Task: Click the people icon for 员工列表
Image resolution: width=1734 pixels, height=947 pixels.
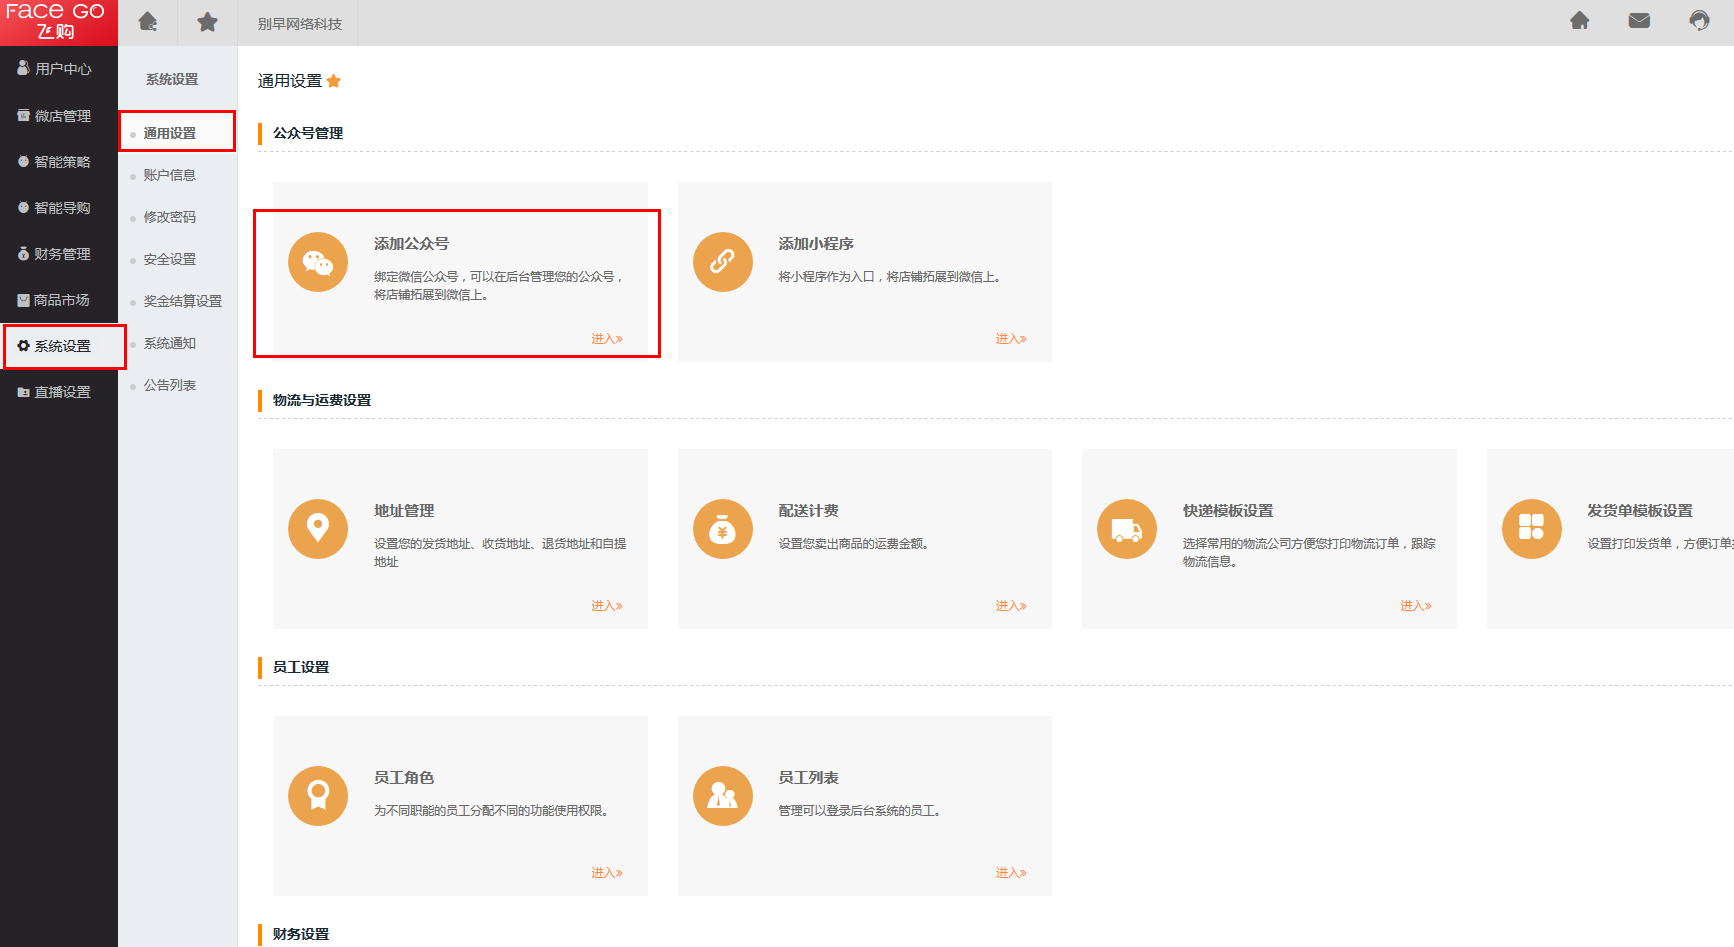Action: [722, 796]
